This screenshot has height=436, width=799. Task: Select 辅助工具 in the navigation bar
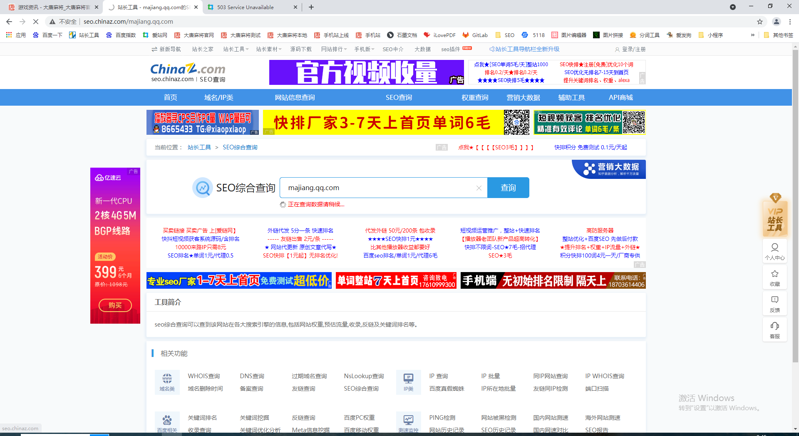point(571,97)
